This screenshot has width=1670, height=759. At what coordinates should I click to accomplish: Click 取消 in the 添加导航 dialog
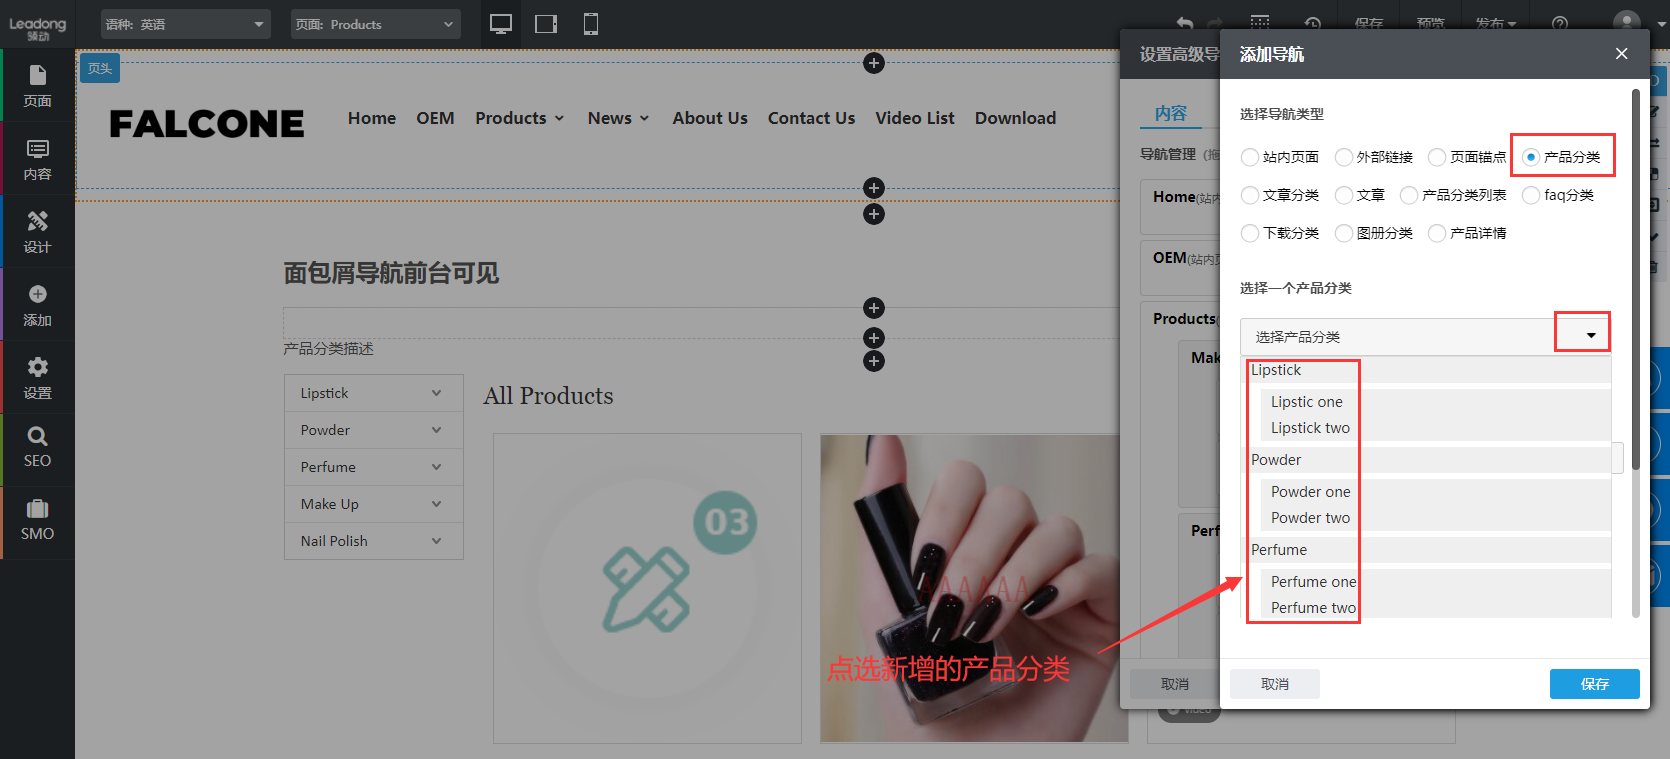click(1274, 684)
